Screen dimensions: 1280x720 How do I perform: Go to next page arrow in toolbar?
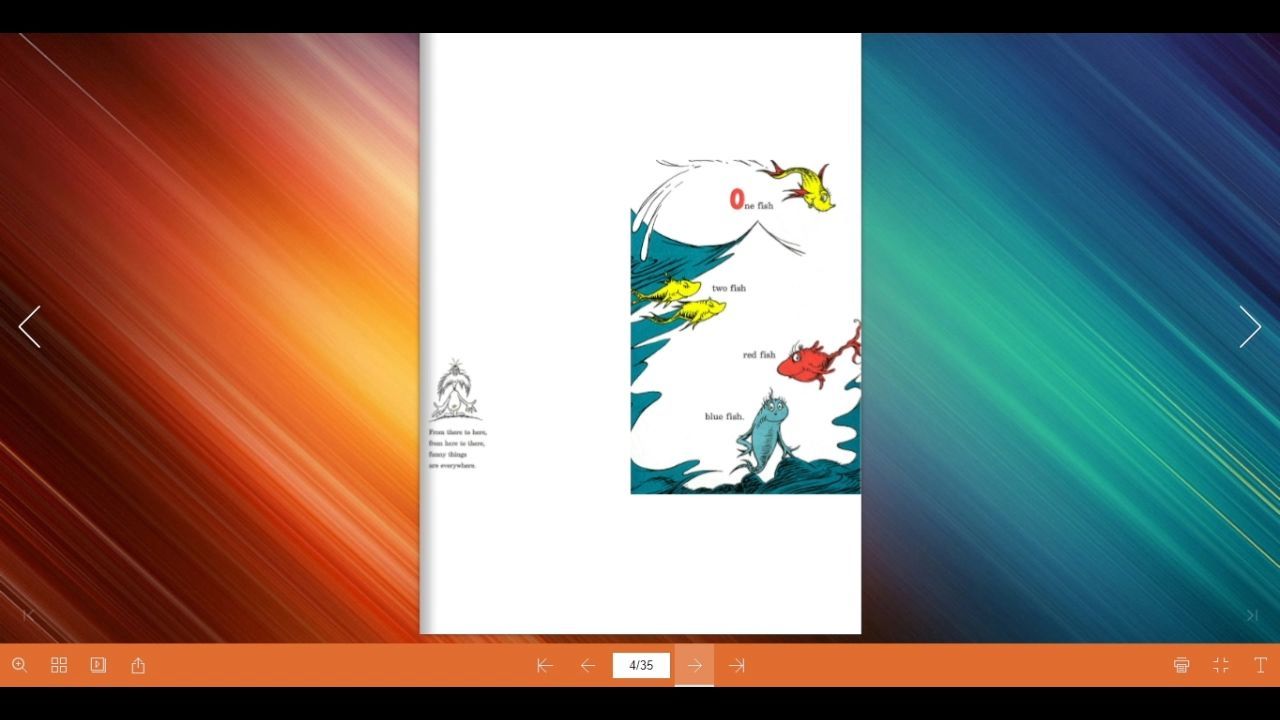click(694, 665)
